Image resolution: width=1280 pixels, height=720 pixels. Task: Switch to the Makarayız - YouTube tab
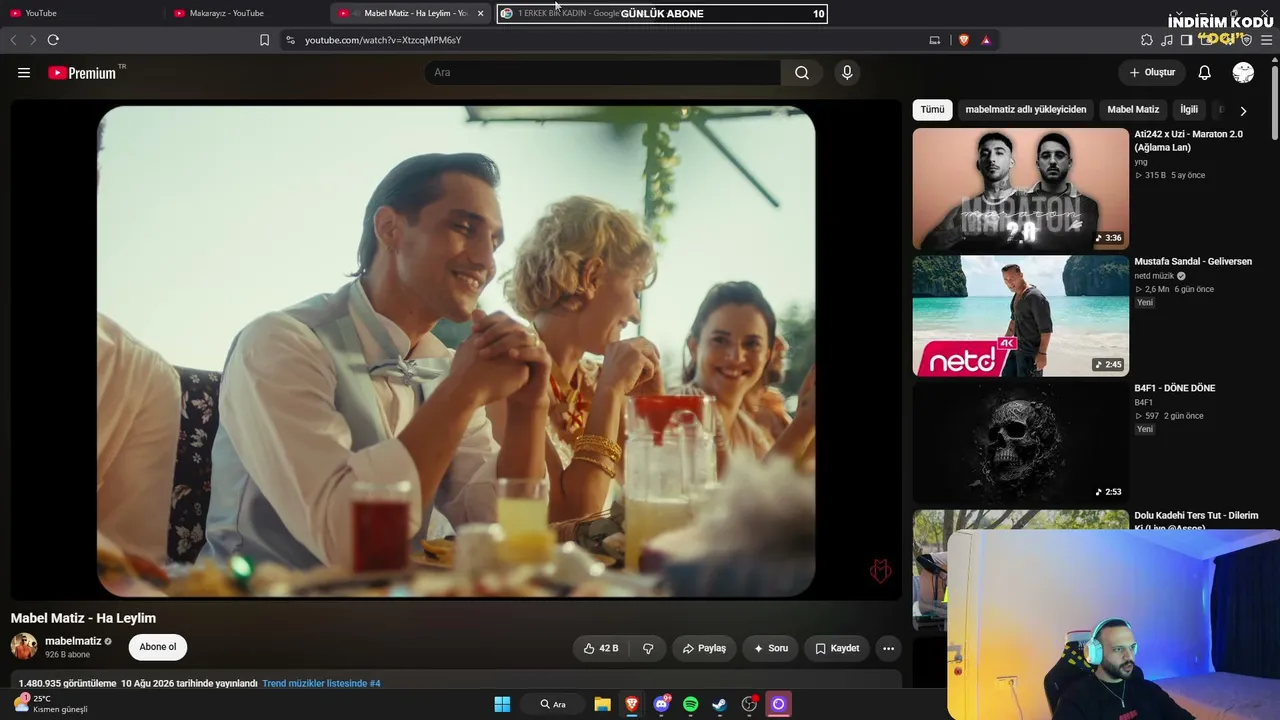[247, 13]
